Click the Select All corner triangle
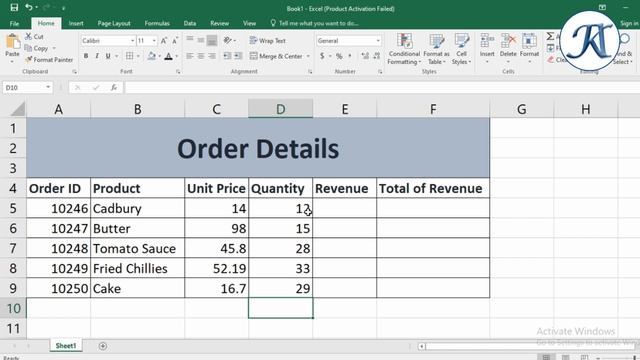Image resolution: width=640 pixels, height=360 pixels. (18, 109)
